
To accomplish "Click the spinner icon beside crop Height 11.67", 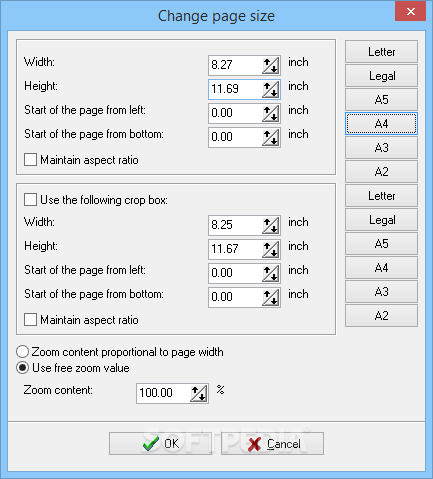I will click(x=270, y=249).
